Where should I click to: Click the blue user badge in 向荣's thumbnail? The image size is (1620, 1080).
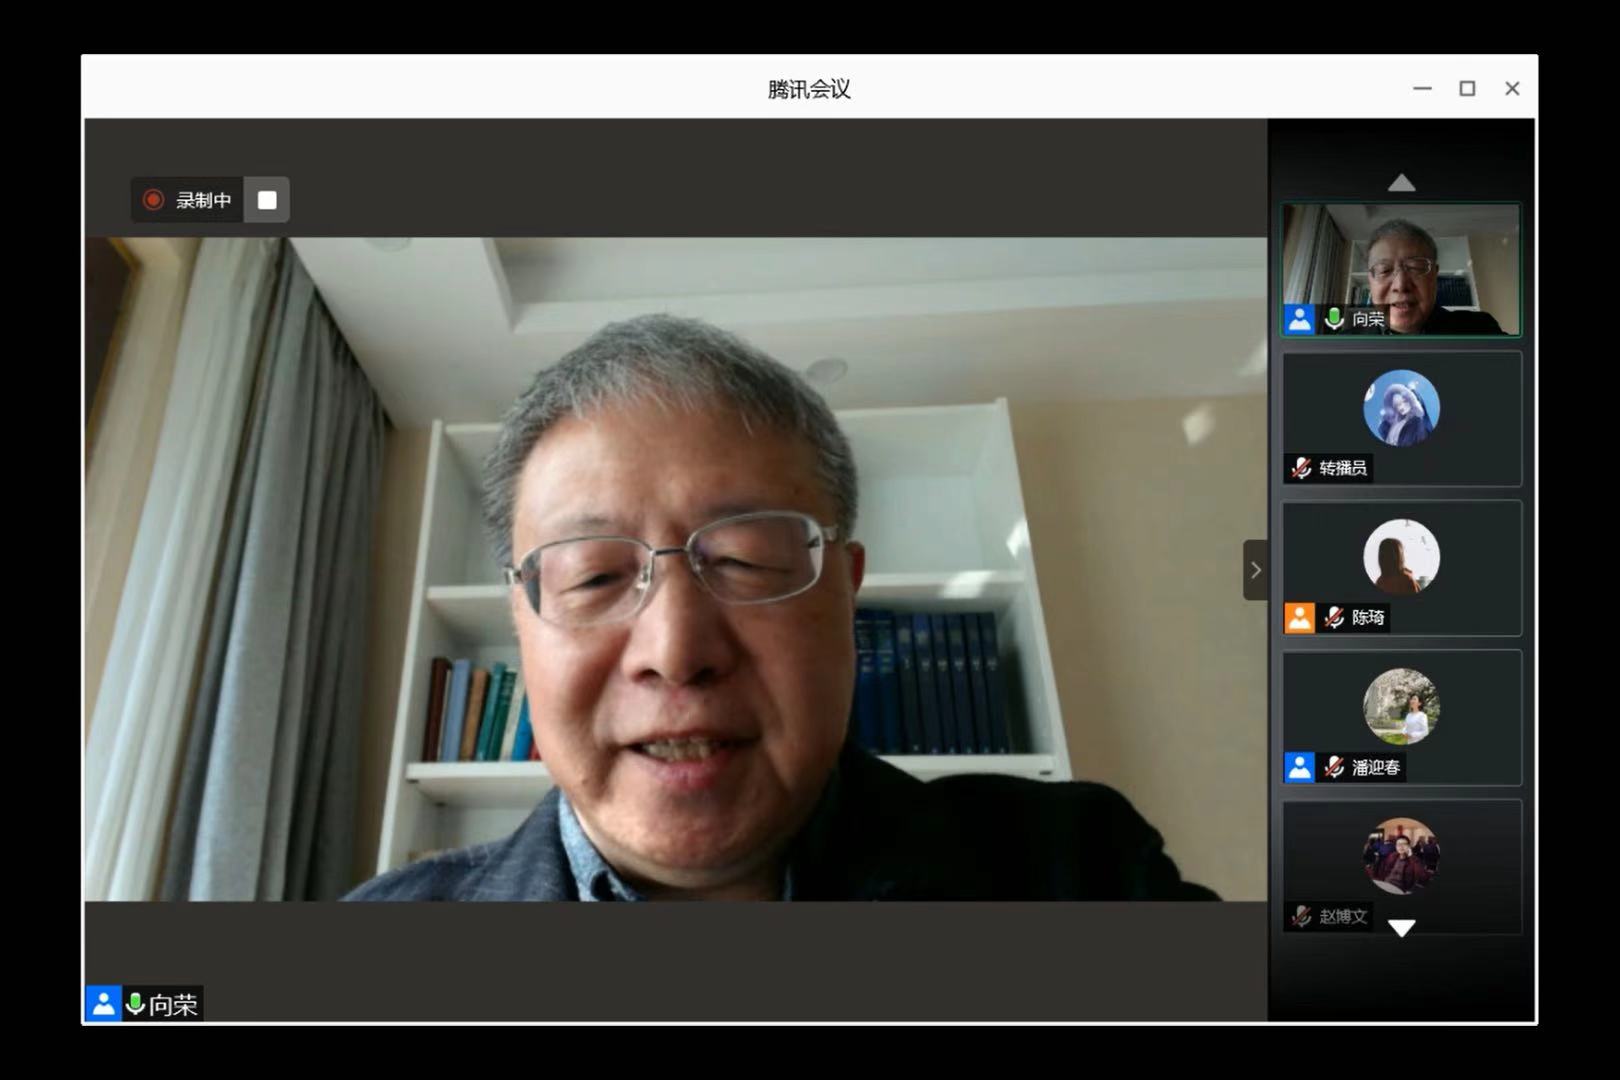(x=1299, y=319)
